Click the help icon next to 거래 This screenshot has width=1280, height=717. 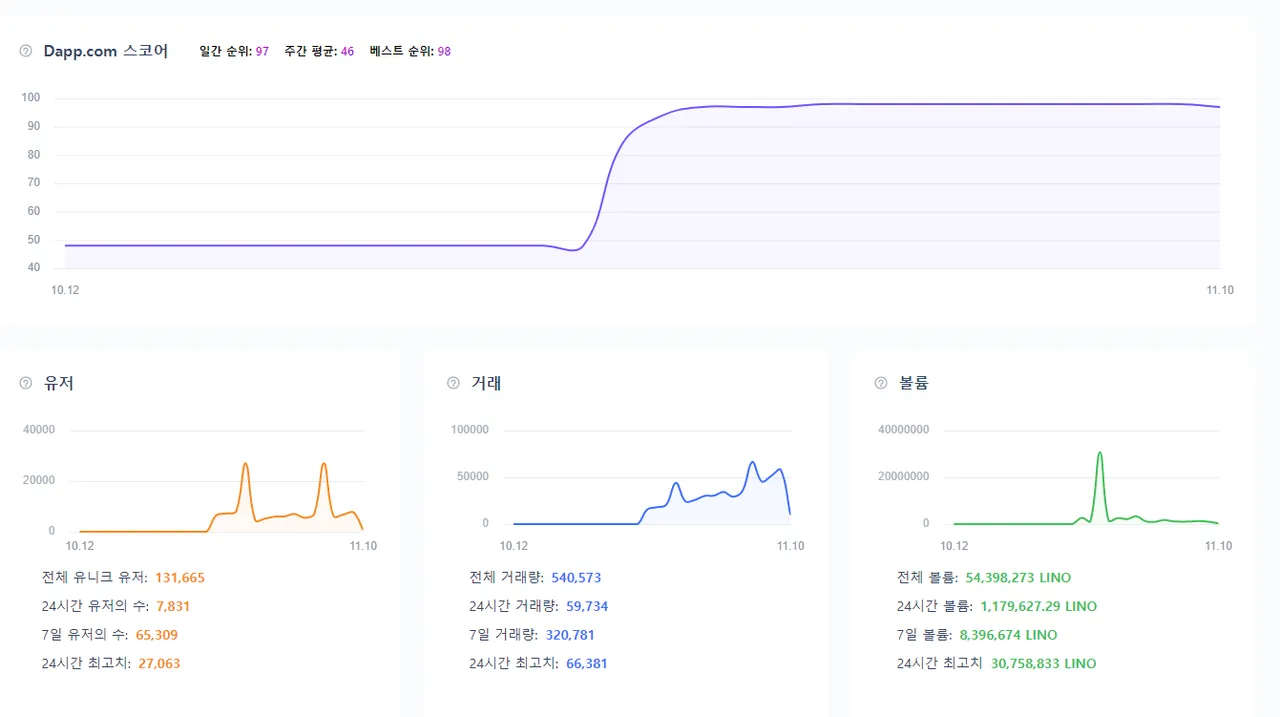tap(453, 383)
